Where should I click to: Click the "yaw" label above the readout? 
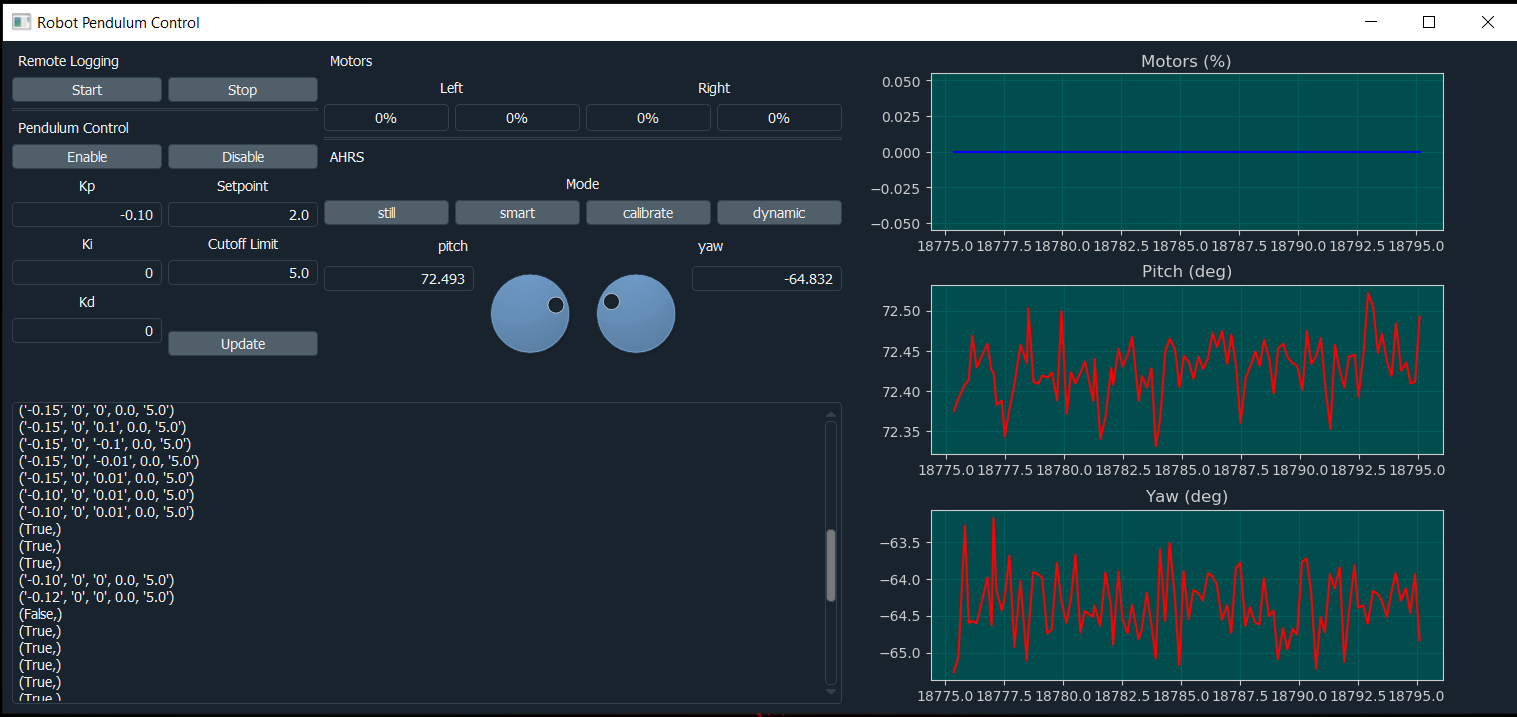(x=711, y=246)
